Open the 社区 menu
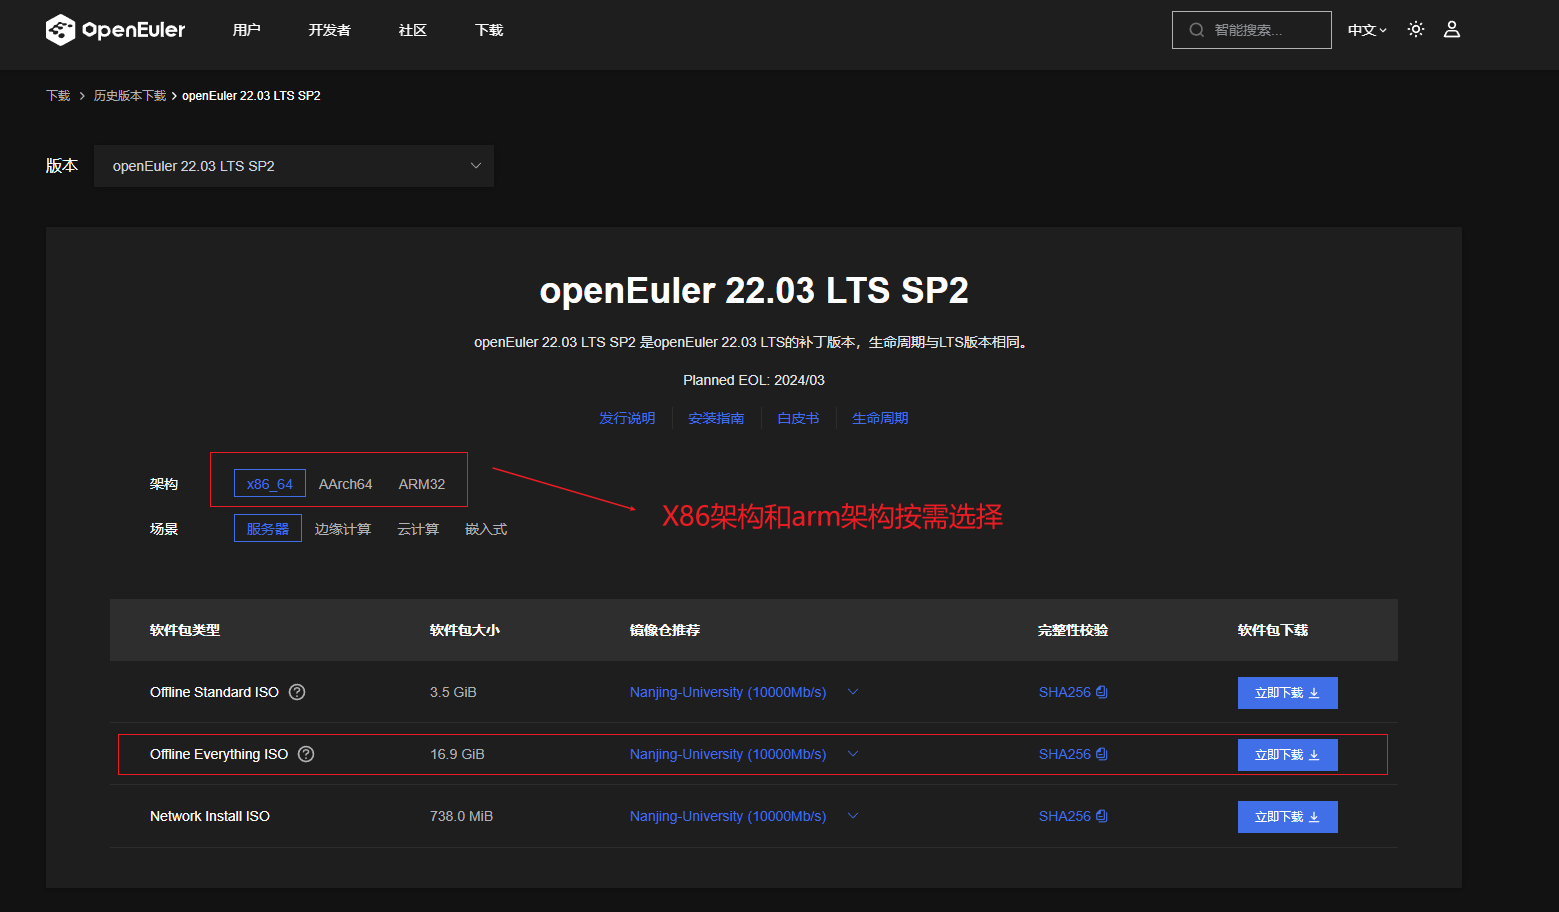 point(412,30)
